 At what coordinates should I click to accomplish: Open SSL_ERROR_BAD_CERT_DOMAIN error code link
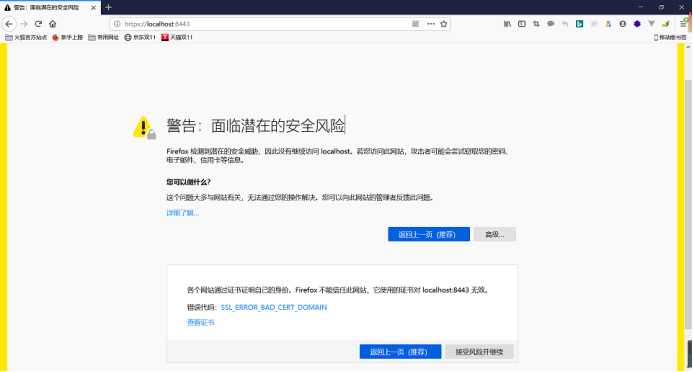pos(274,307)
